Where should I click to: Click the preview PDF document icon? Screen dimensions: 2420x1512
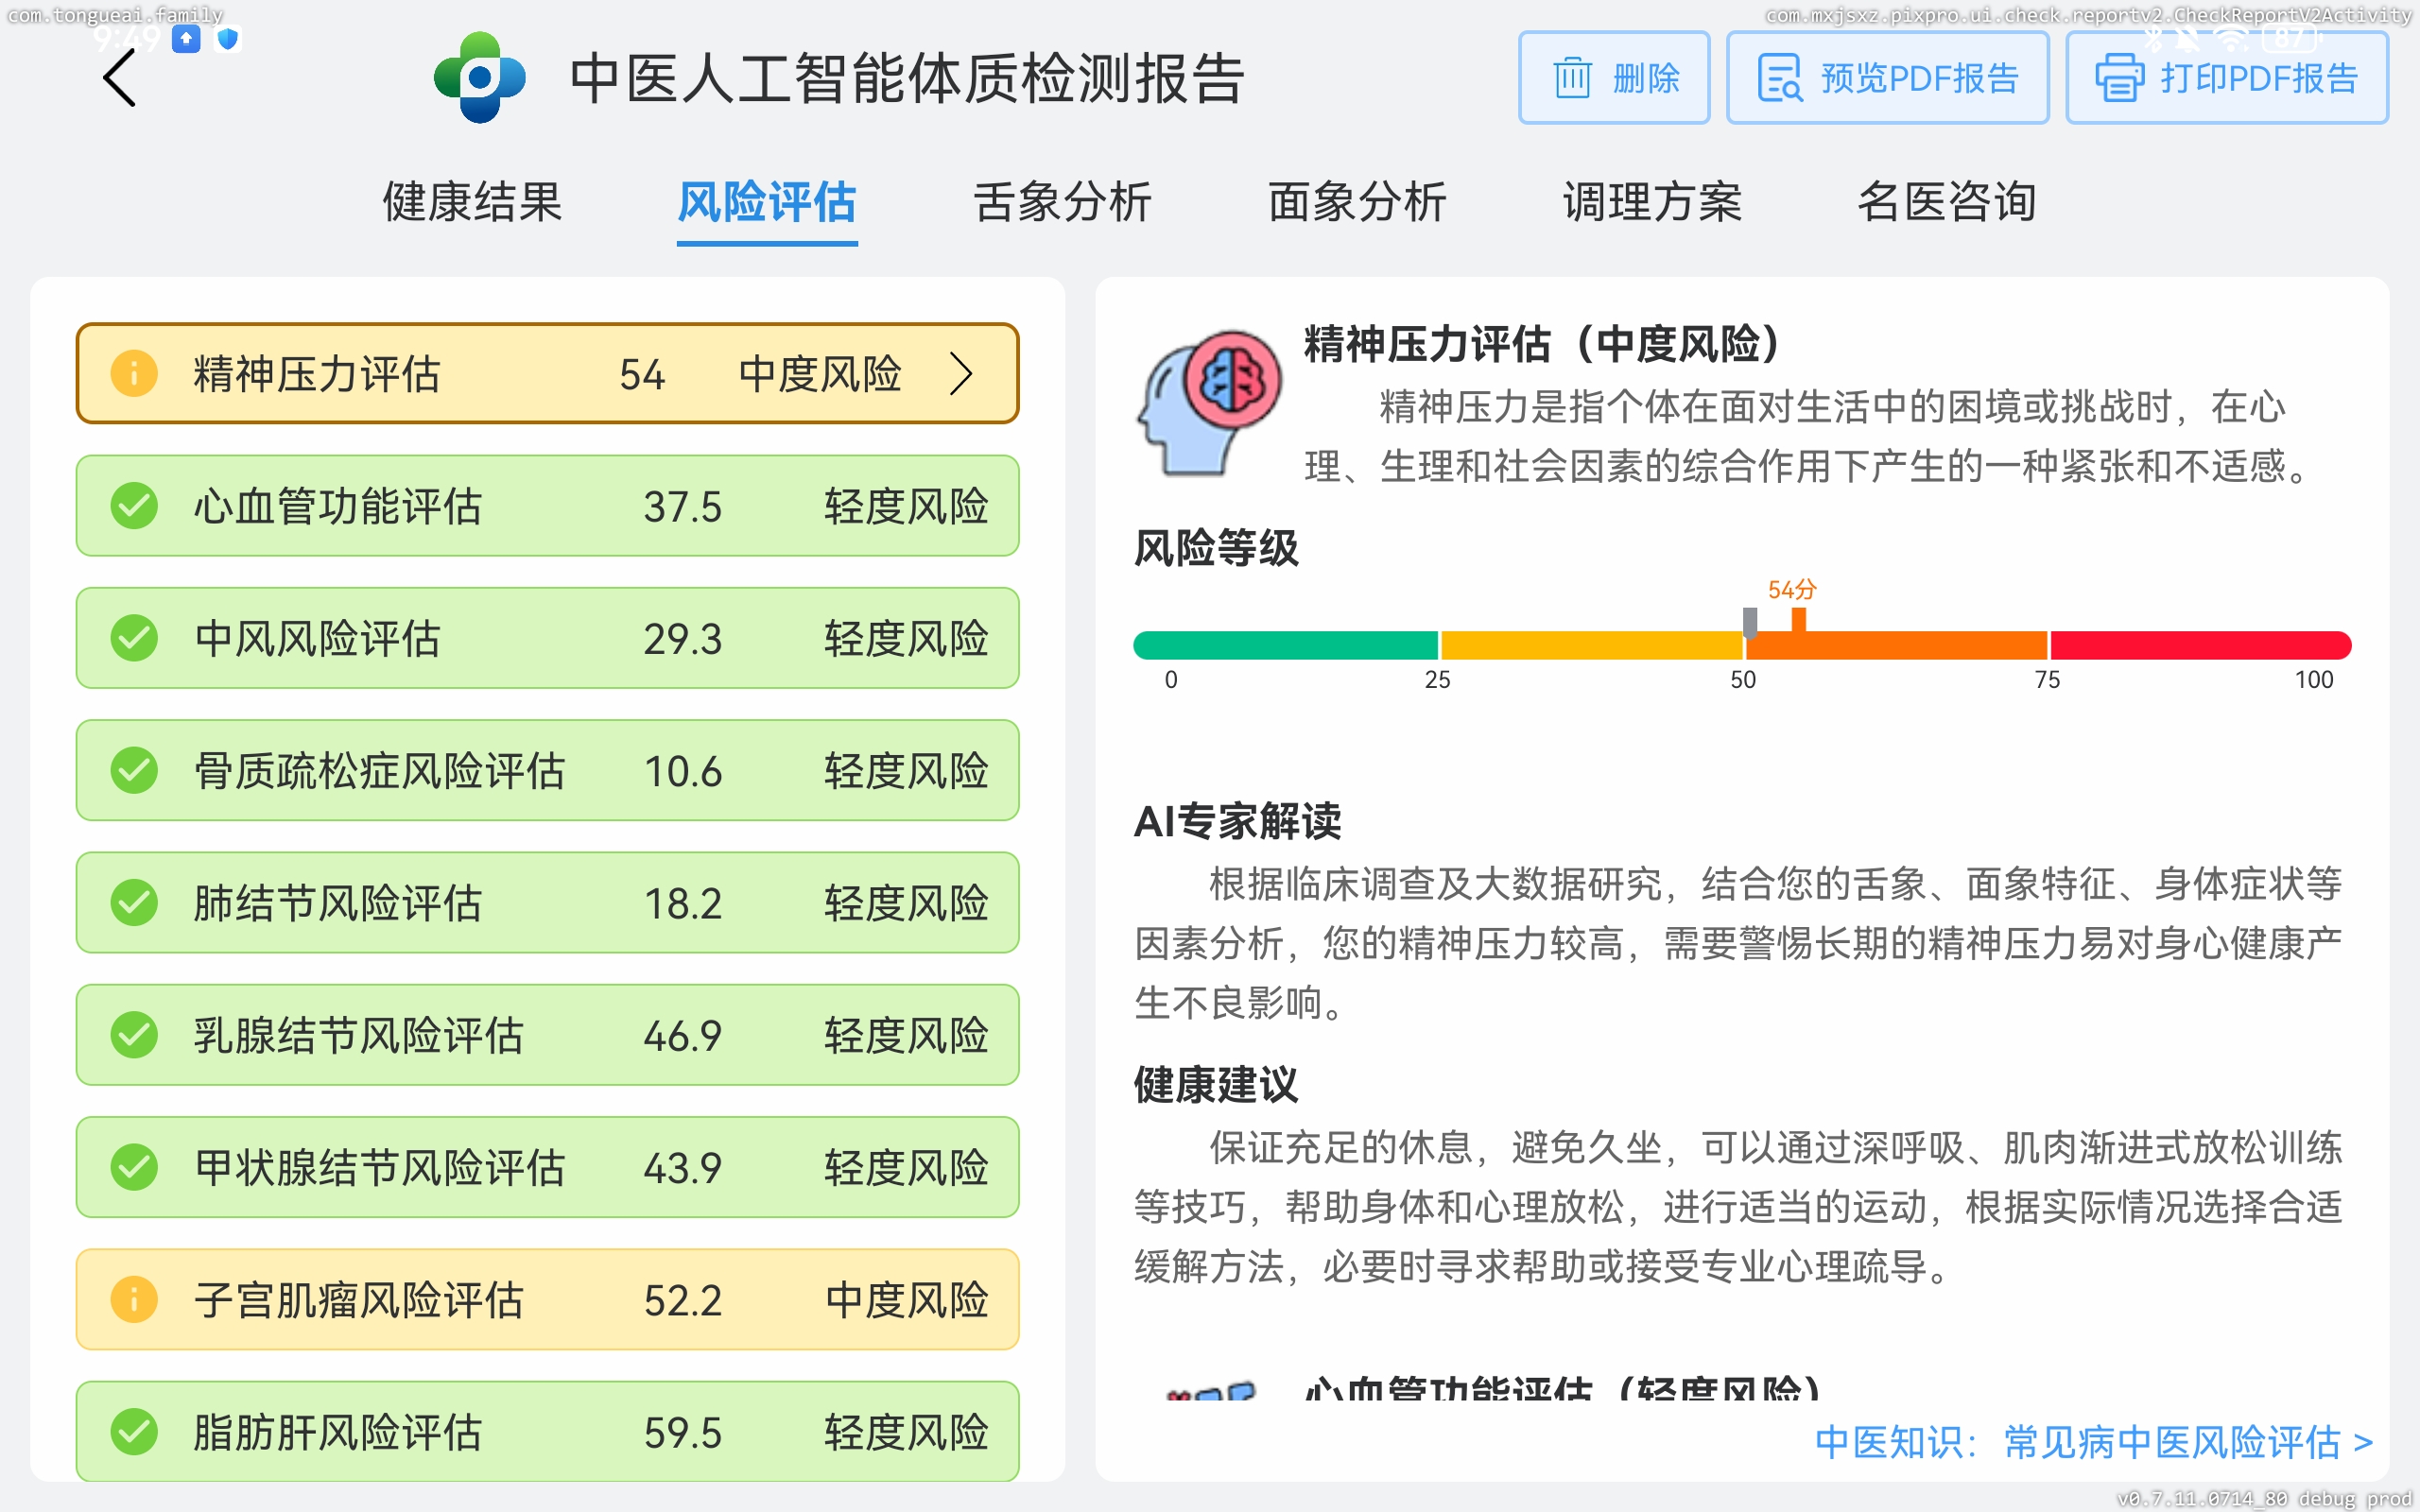coord(1780,78)
